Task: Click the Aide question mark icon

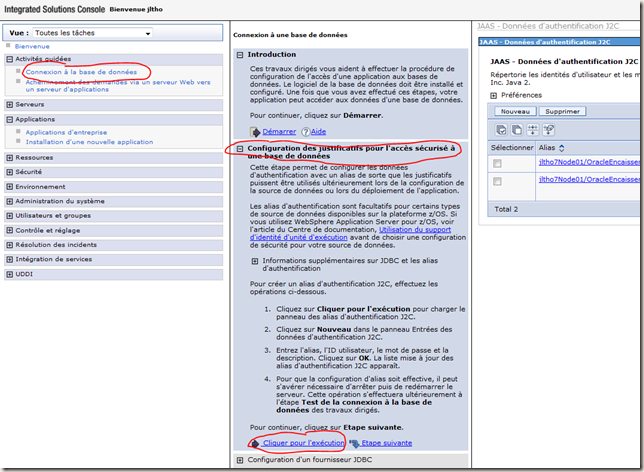Action: [x=306, y=132]
